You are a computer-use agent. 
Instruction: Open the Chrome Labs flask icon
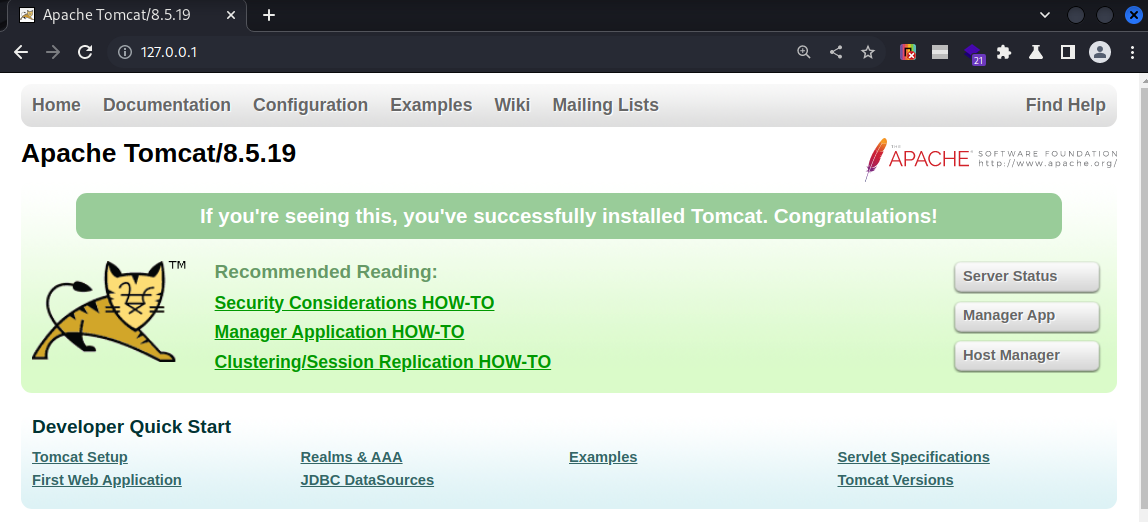click(1035, 52)
